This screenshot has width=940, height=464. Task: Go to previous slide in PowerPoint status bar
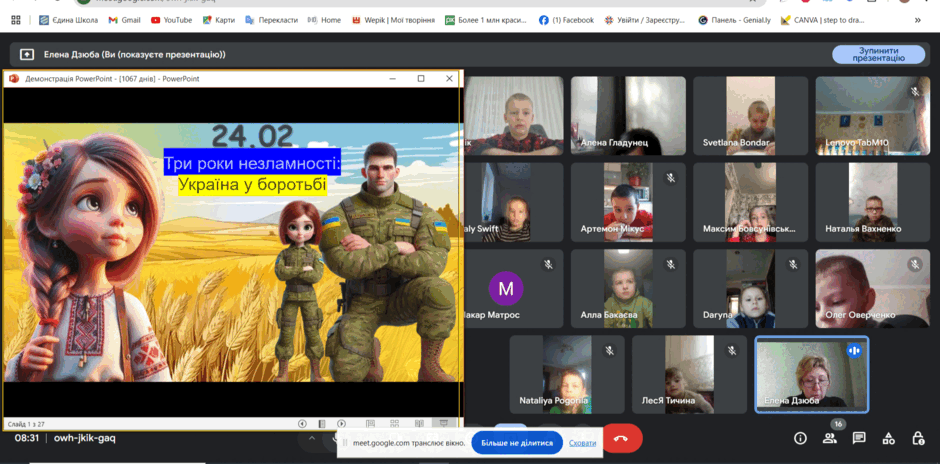pos(302,424)
